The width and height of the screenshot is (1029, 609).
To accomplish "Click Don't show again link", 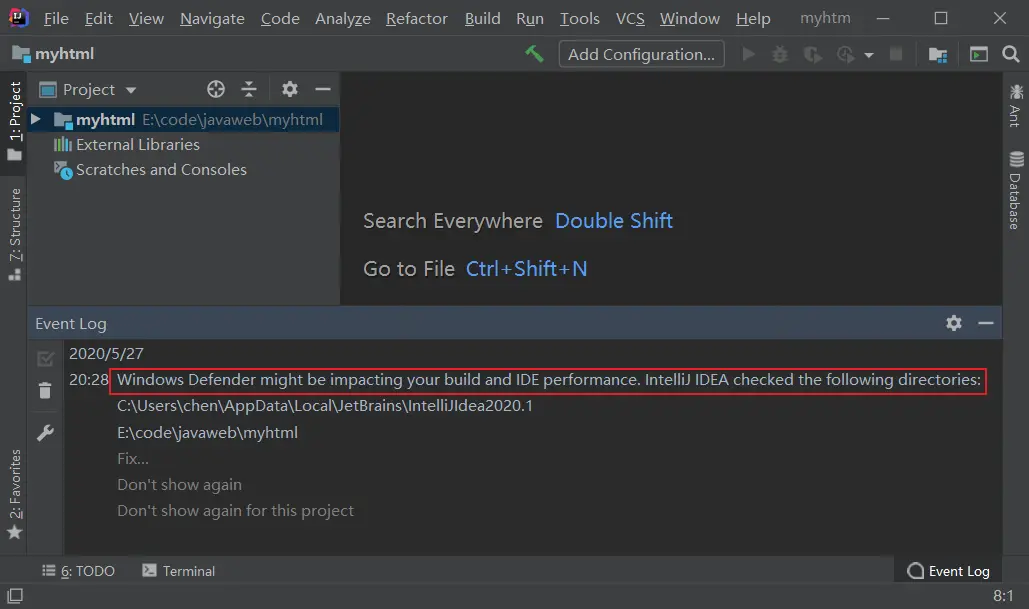I will [179, 484].
